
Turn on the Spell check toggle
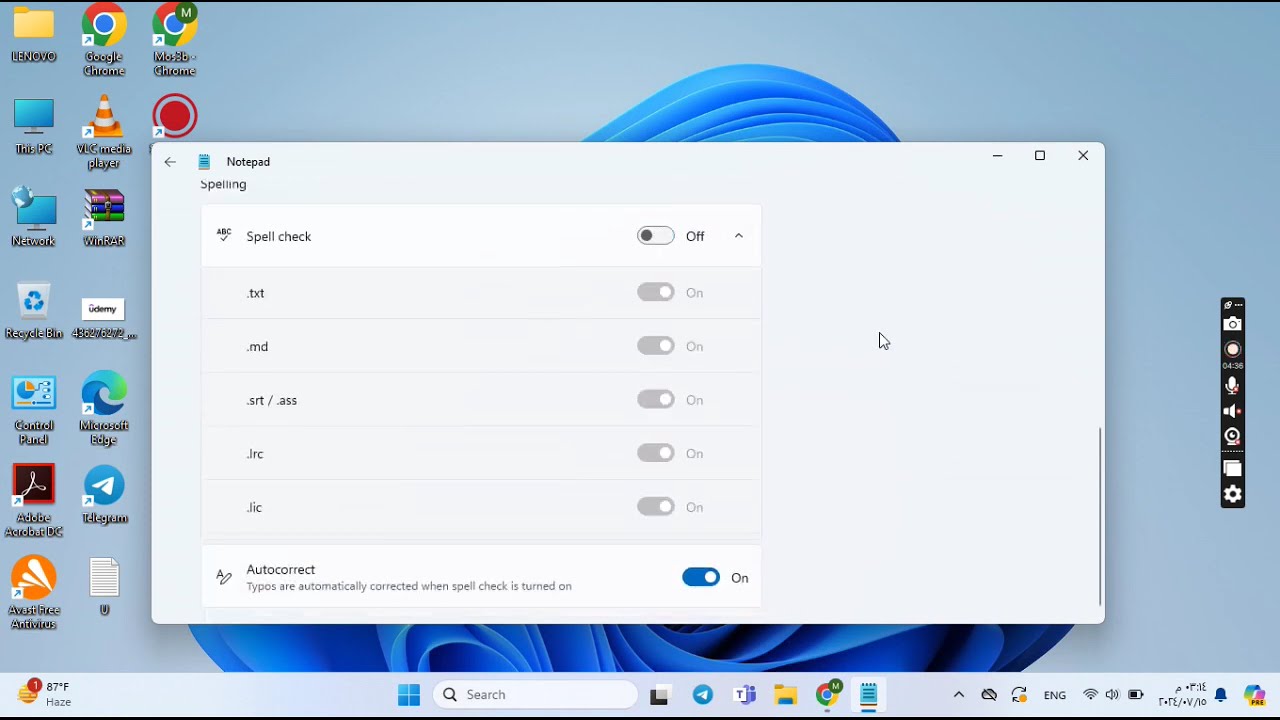(x=655, y=236)
